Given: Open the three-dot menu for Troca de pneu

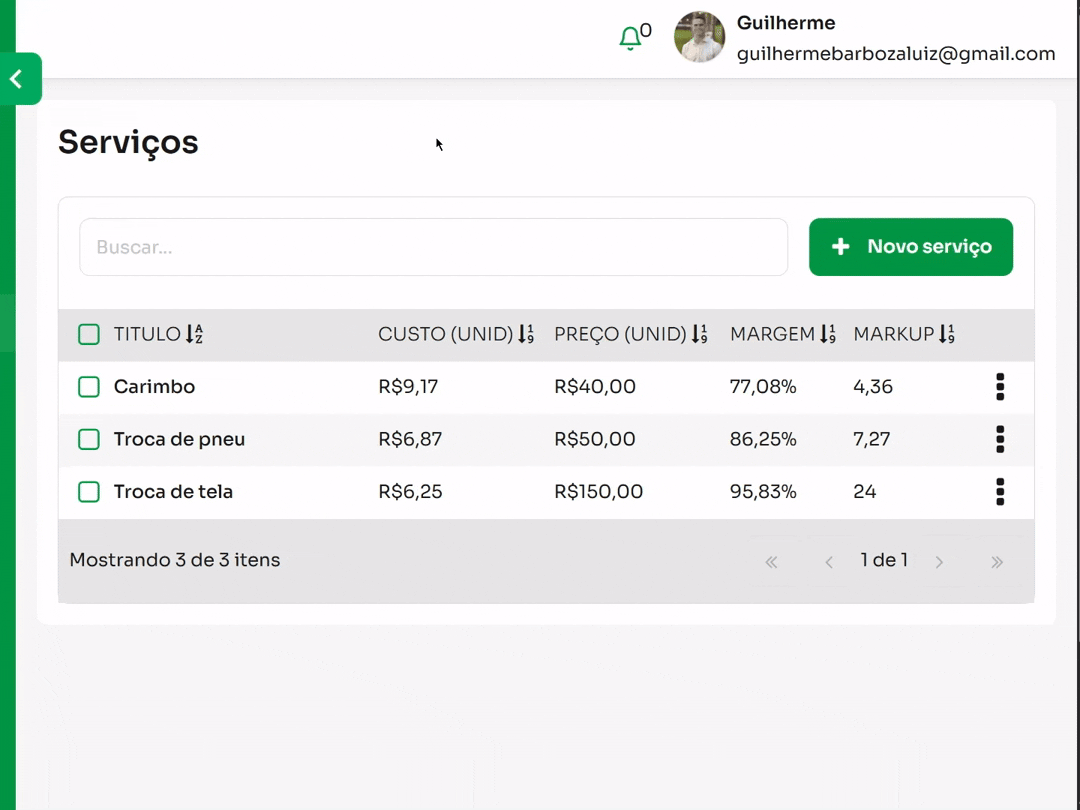Looking at the screenshot, I should click(999, 439).
